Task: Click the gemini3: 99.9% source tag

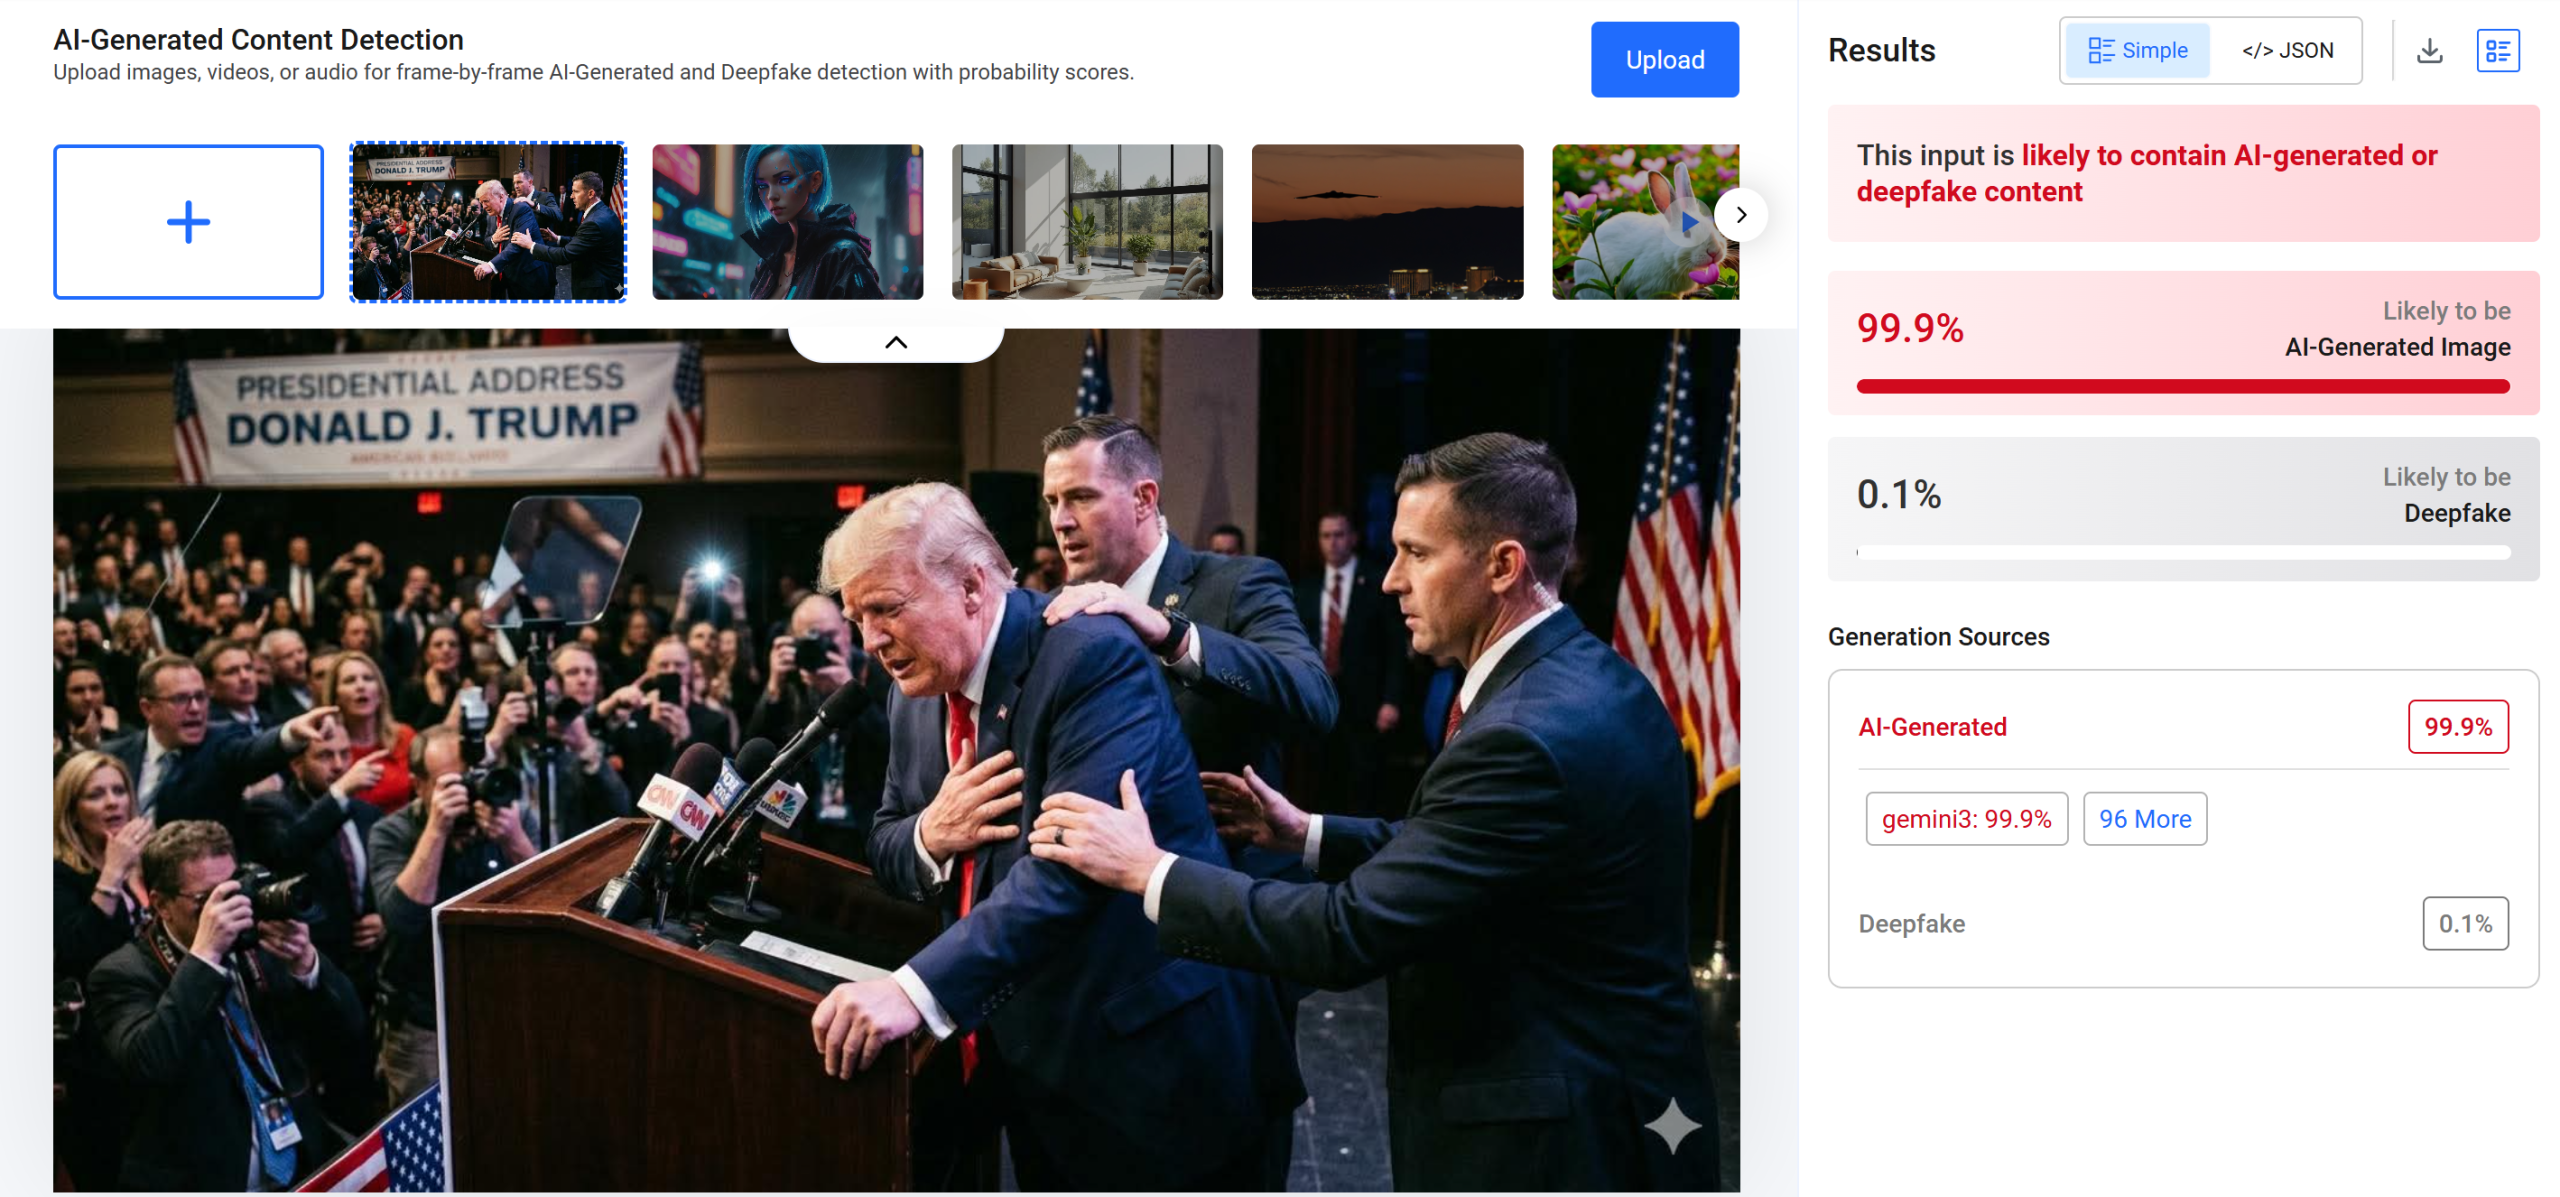Action: point(1966,818)
